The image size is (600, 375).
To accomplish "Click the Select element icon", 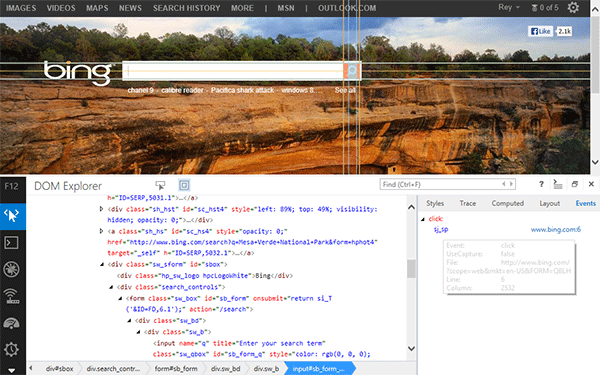I will tap(160, 186).
